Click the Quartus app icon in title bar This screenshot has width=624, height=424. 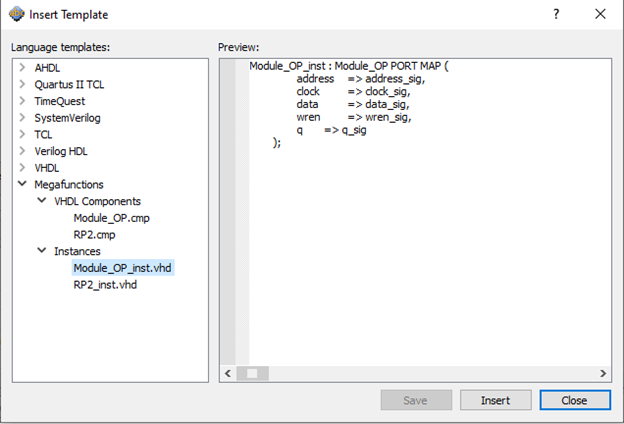pos(17,15)
